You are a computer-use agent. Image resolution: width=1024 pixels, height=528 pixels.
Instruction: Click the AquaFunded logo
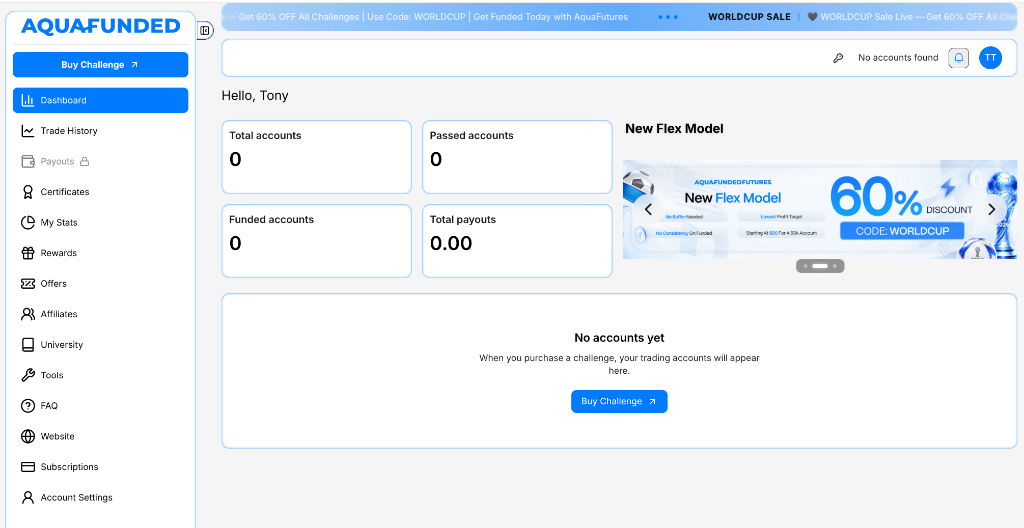pyautogui.click(x=101, y=26)
